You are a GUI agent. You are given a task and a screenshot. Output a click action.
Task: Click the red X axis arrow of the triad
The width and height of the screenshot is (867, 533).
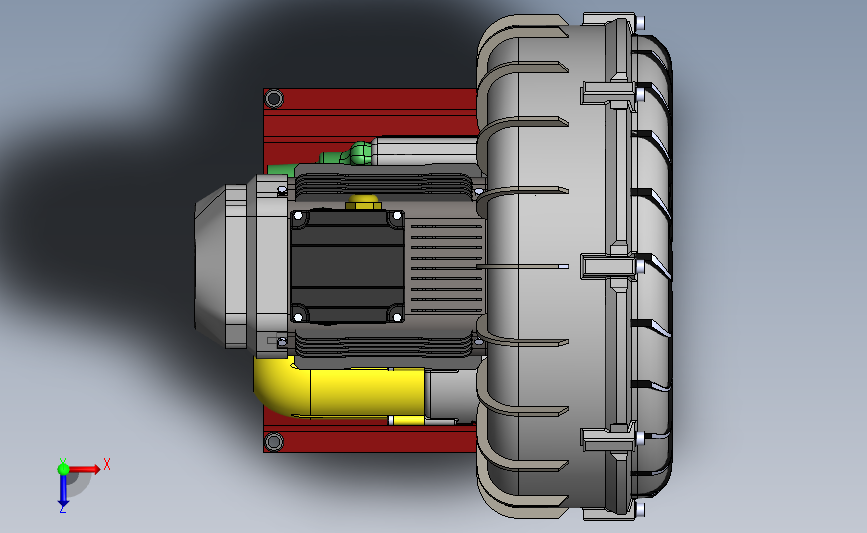coord(85,469)
